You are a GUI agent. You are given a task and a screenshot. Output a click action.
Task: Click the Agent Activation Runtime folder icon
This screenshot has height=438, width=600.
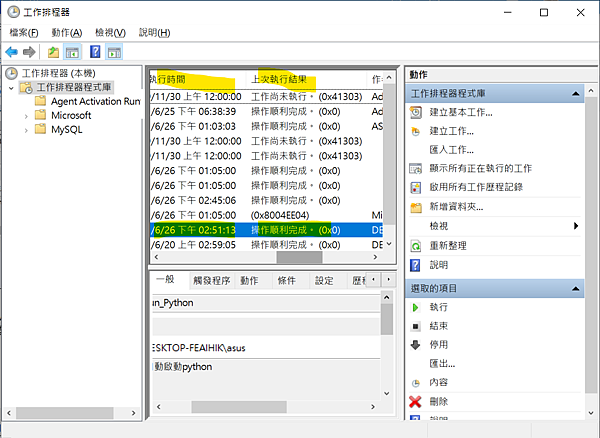(x=40, y=101)
